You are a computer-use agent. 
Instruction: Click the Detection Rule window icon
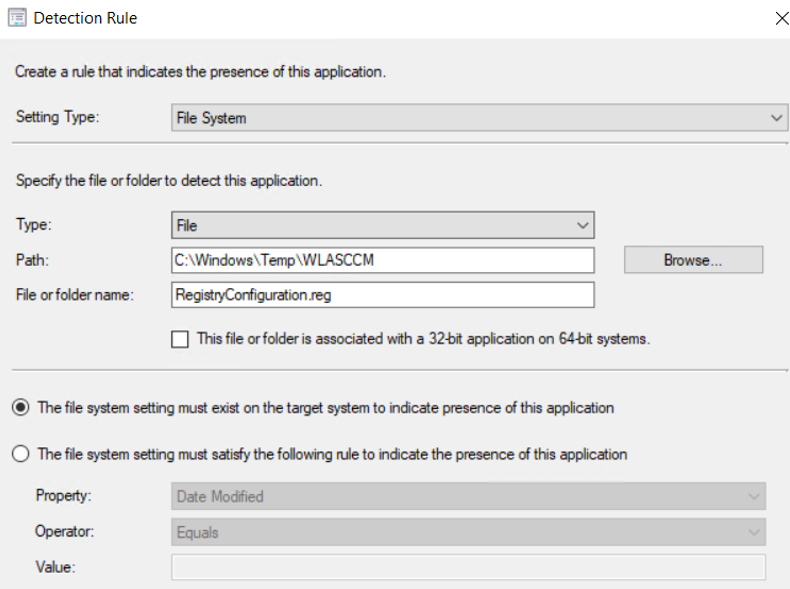tap(17, 18)
